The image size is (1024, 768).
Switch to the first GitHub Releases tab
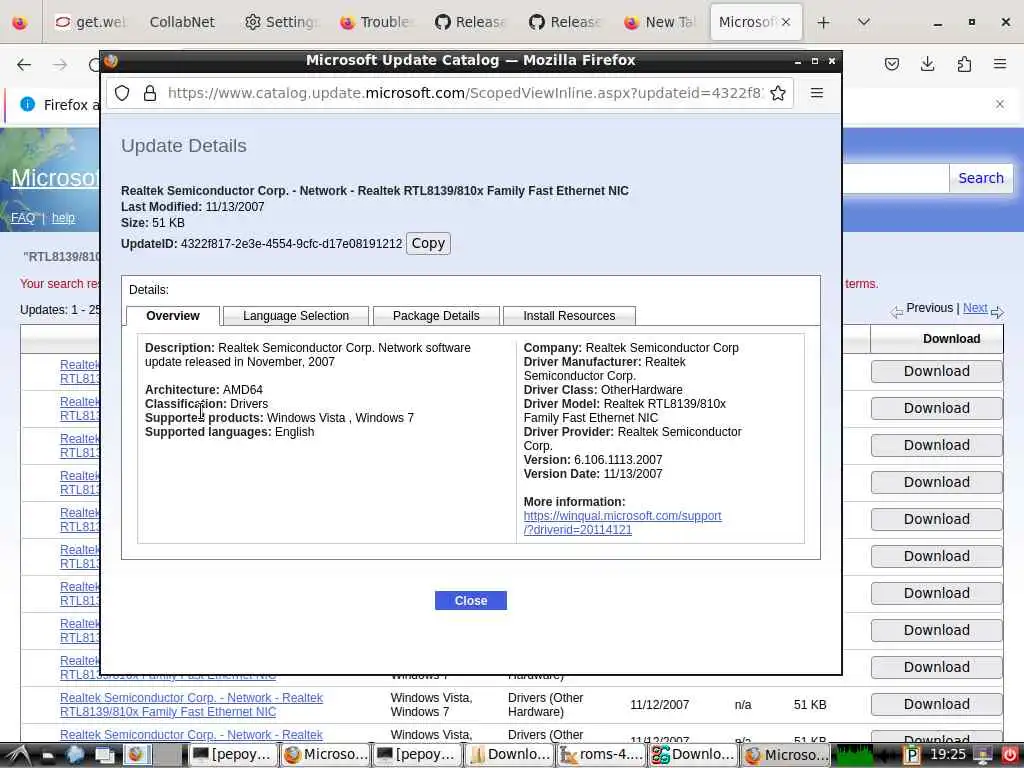coord(469,22)
